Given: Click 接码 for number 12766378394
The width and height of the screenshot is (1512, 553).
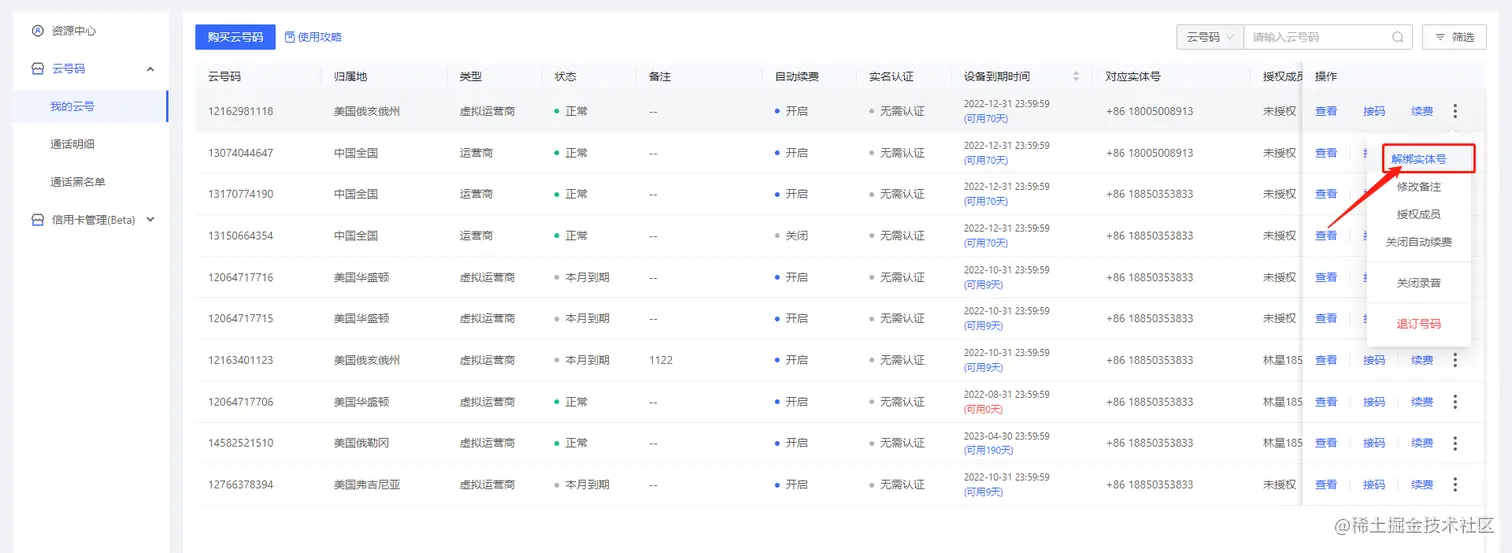Looking at the screenshot, I should coord(1374,485).
